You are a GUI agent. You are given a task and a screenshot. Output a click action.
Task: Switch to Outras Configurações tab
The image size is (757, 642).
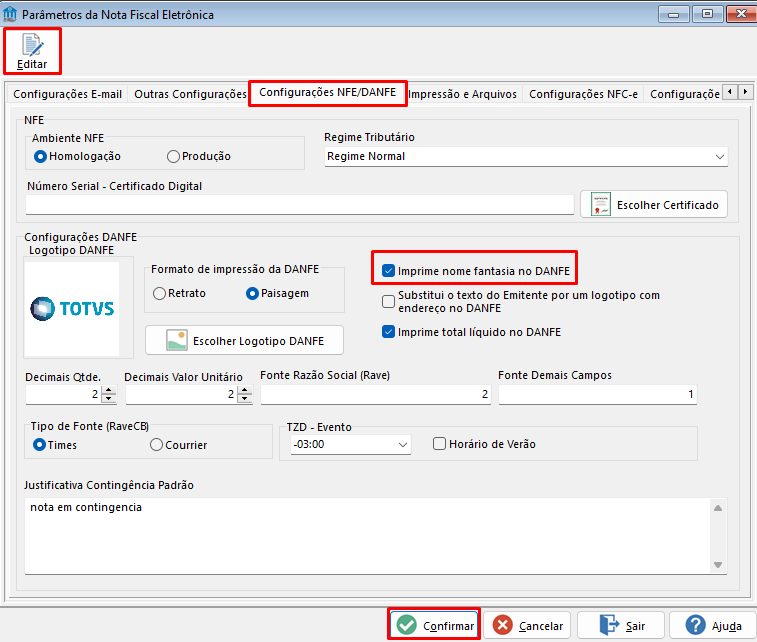coord(190,94)
